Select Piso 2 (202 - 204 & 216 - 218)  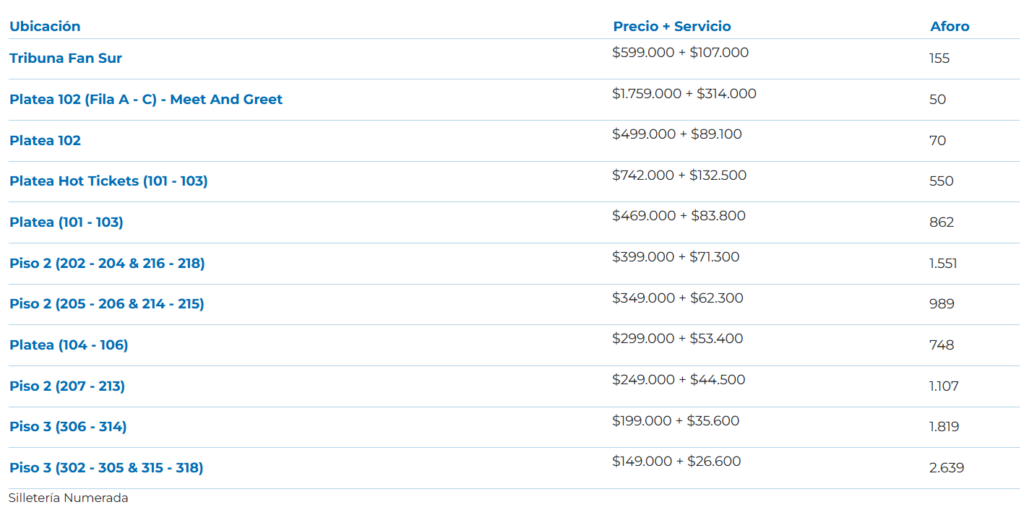pos(107,263)
